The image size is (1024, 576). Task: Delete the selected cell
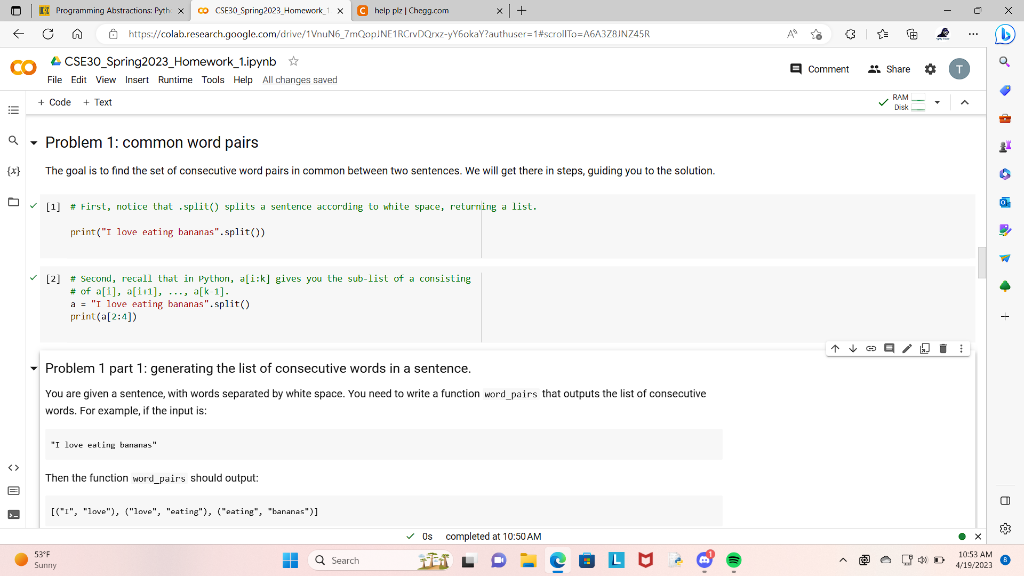(941, 348)
